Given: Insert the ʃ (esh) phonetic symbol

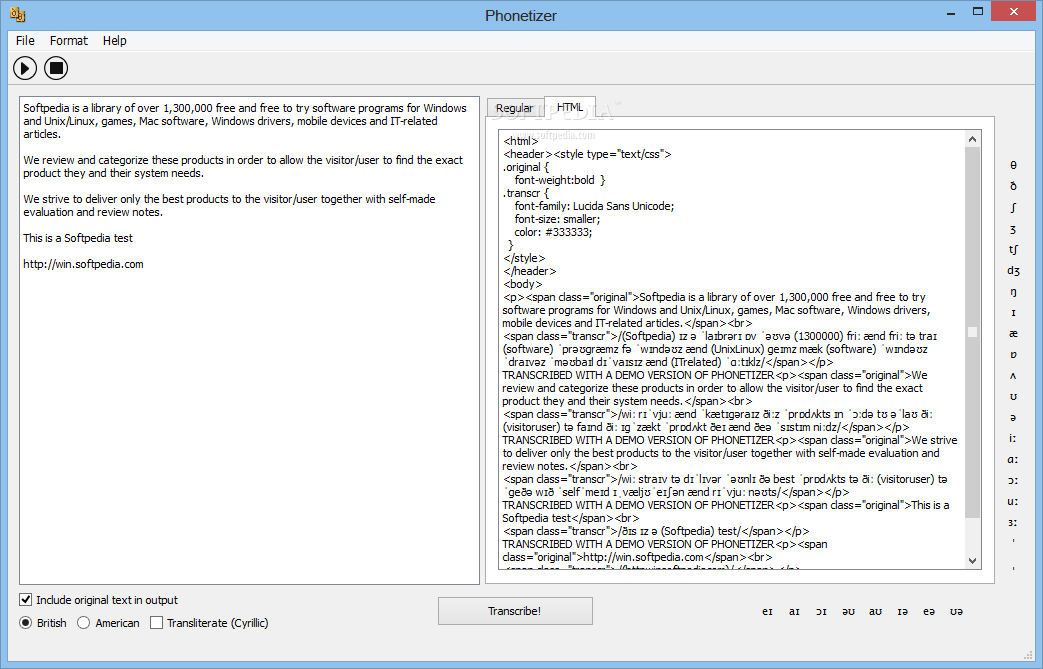Looking at the screenshot, I should coord(1013,207).
